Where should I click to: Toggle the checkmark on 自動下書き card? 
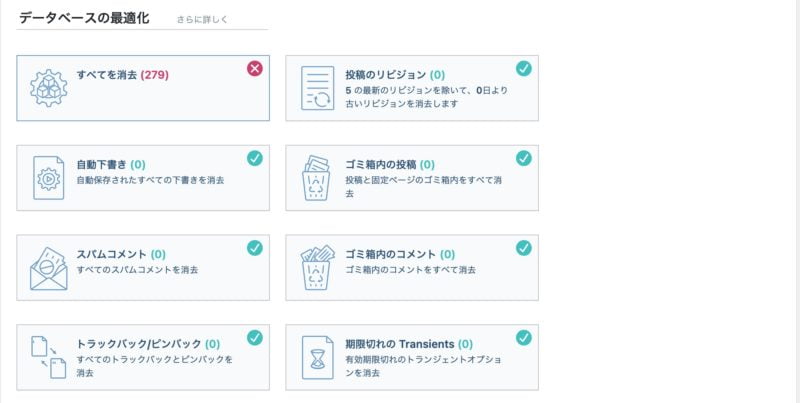click(x=255, y=158)
